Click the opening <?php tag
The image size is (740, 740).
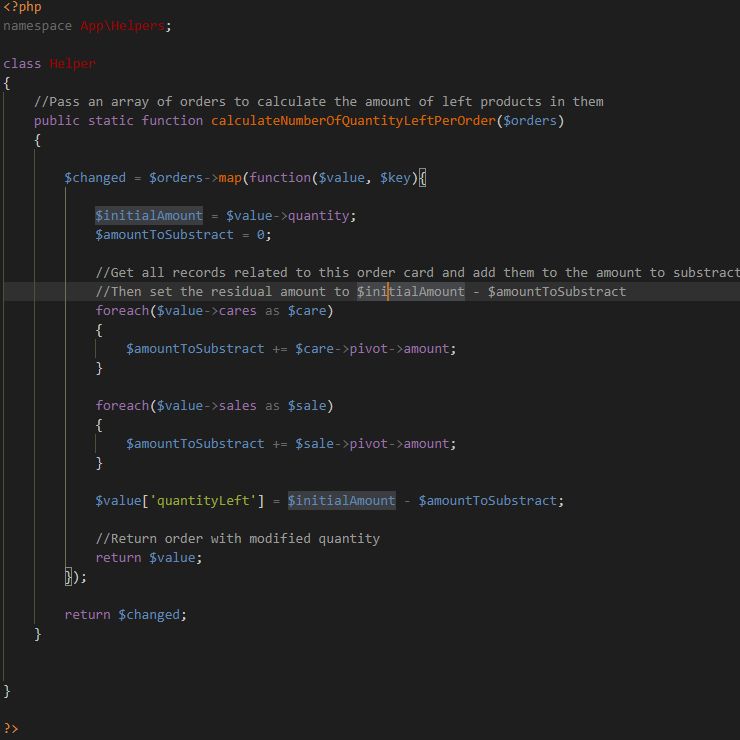click(22, 7)
